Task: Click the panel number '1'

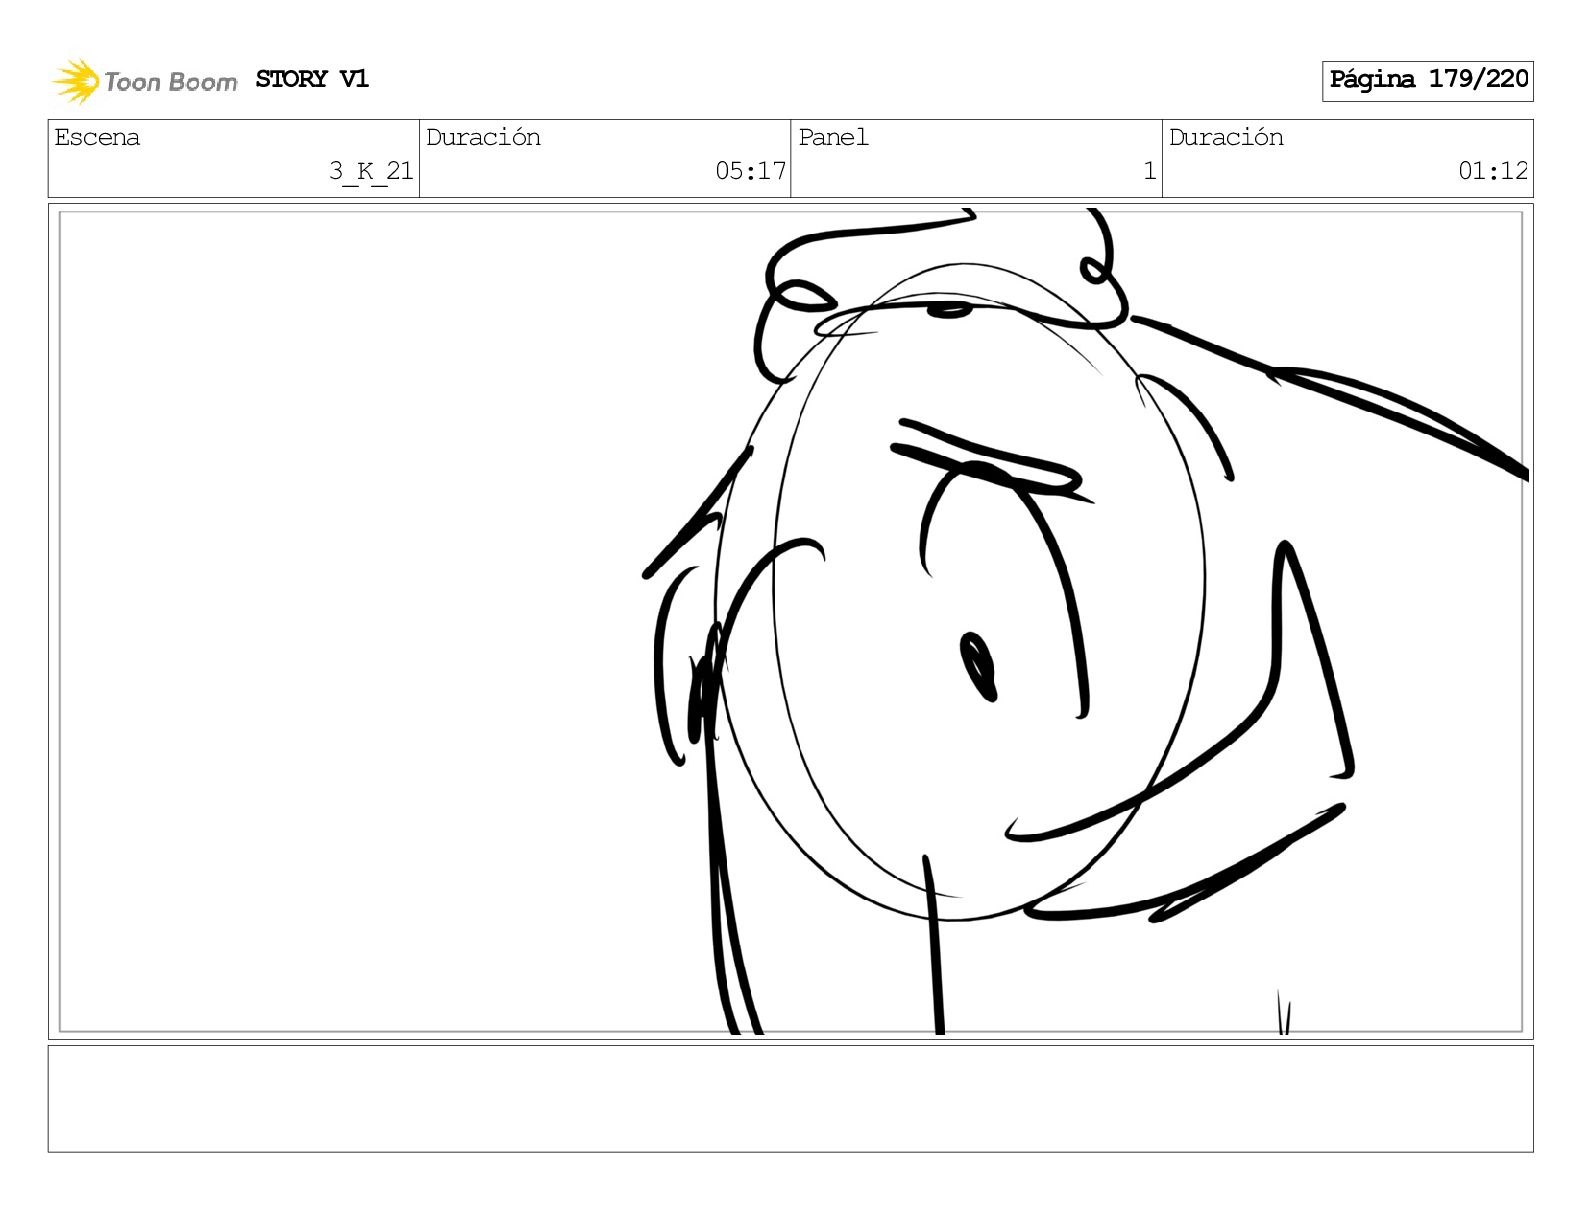Action: pyautogui.click(x=1150, y=171)
